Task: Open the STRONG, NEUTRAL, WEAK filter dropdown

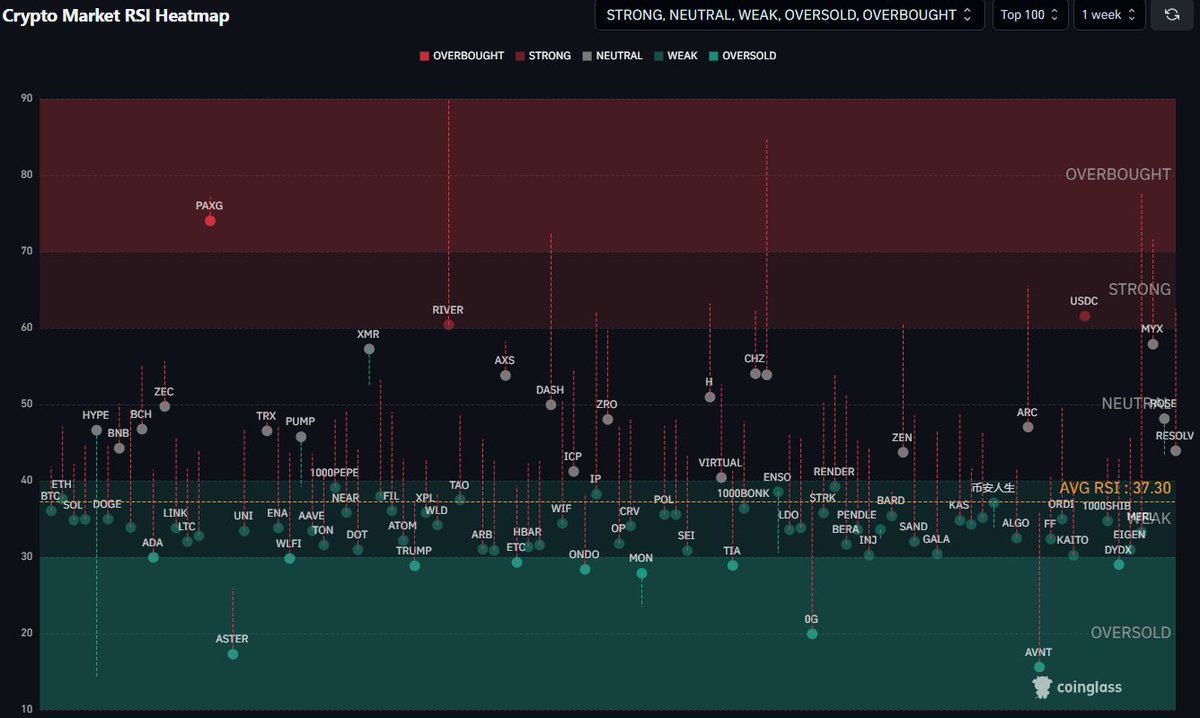Action: [789, 15]
